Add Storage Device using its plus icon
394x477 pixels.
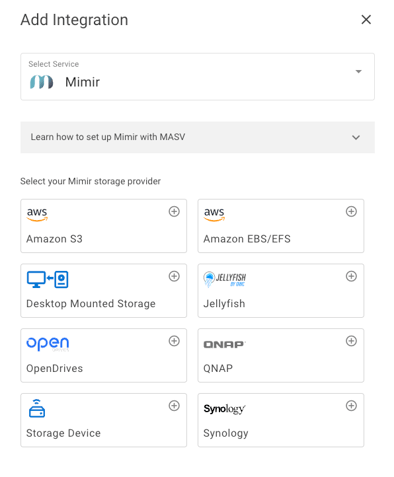174,406
